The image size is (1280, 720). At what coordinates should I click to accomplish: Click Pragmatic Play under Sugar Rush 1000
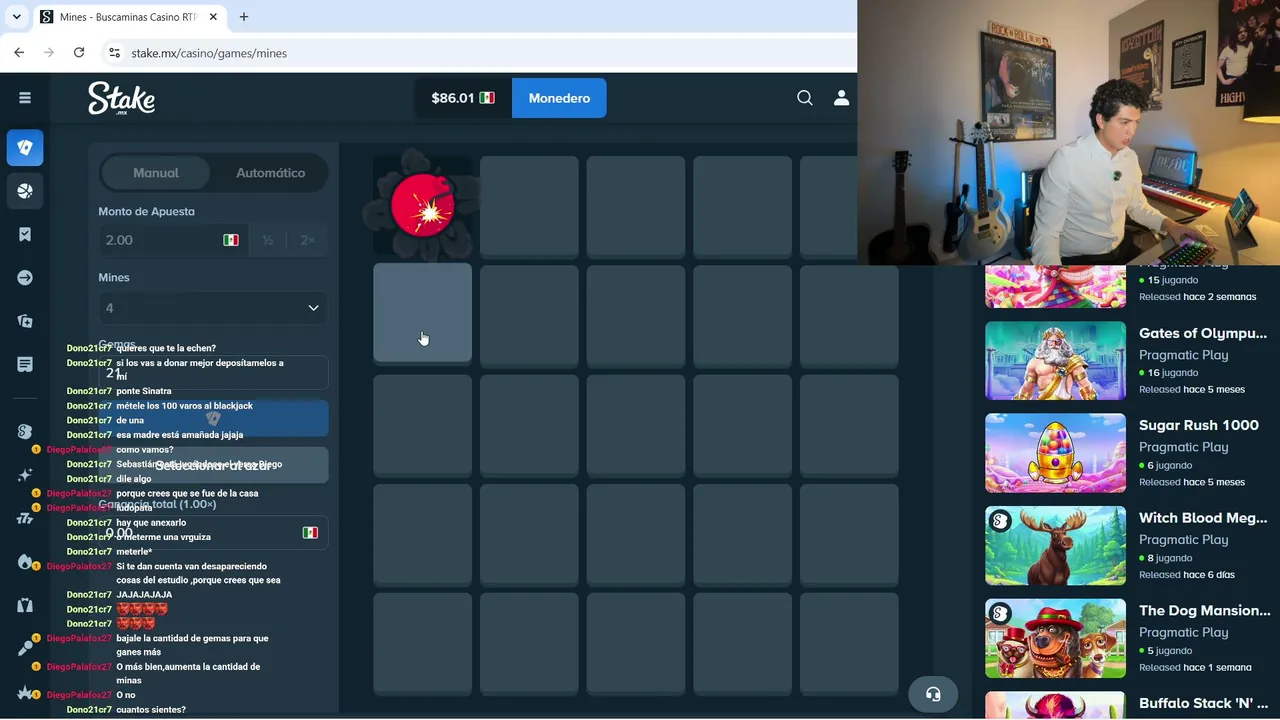point(1184,447)
